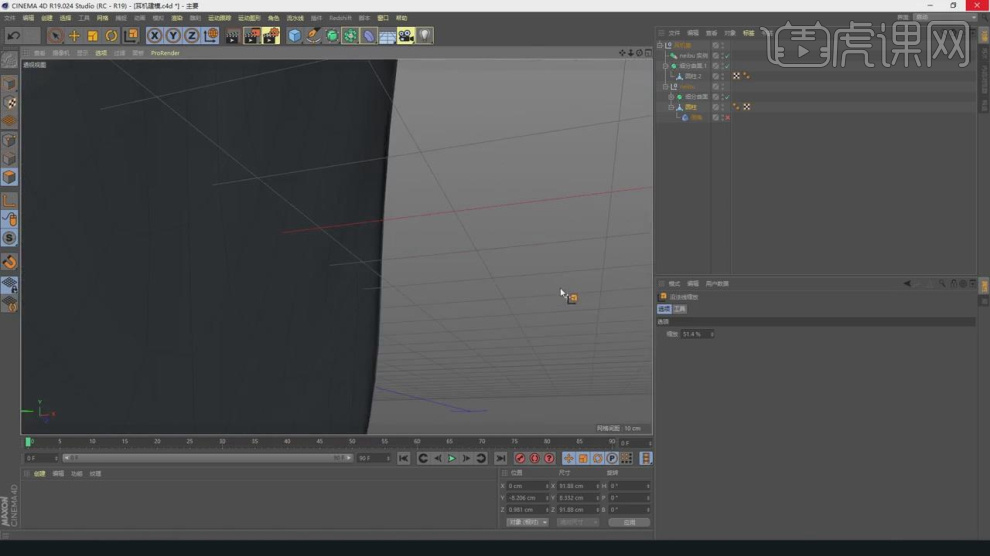Click the Undo arrow icon
Screen dimensions: 990x556
pos(13,36)
